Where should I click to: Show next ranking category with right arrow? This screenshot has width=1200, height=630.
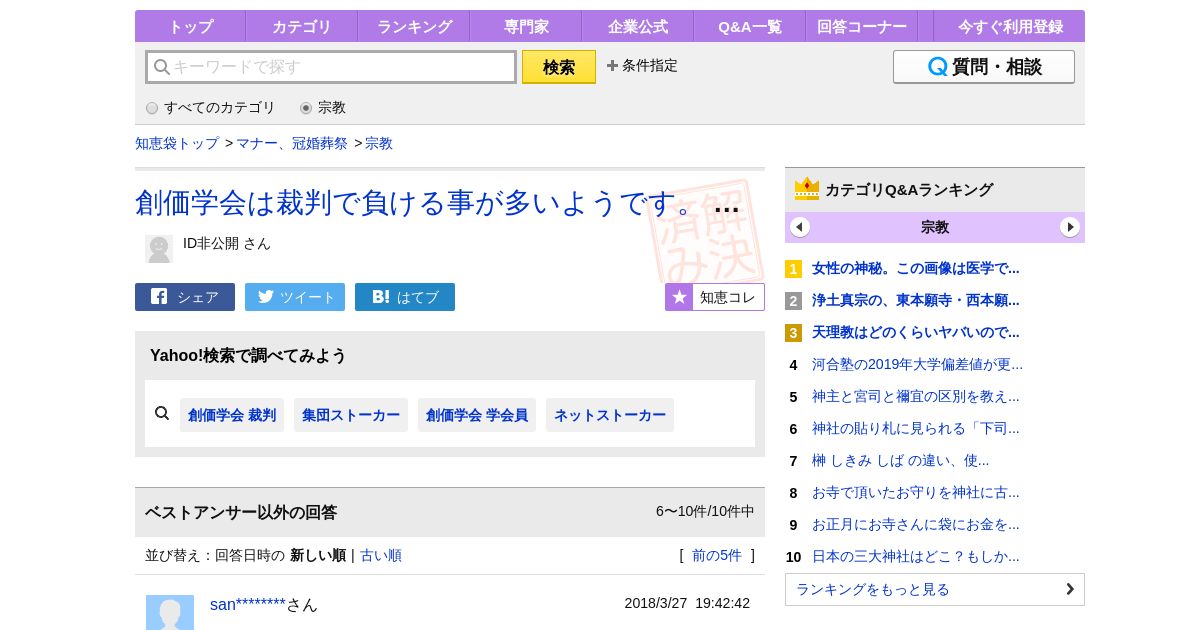click(x=1070, y=227)
